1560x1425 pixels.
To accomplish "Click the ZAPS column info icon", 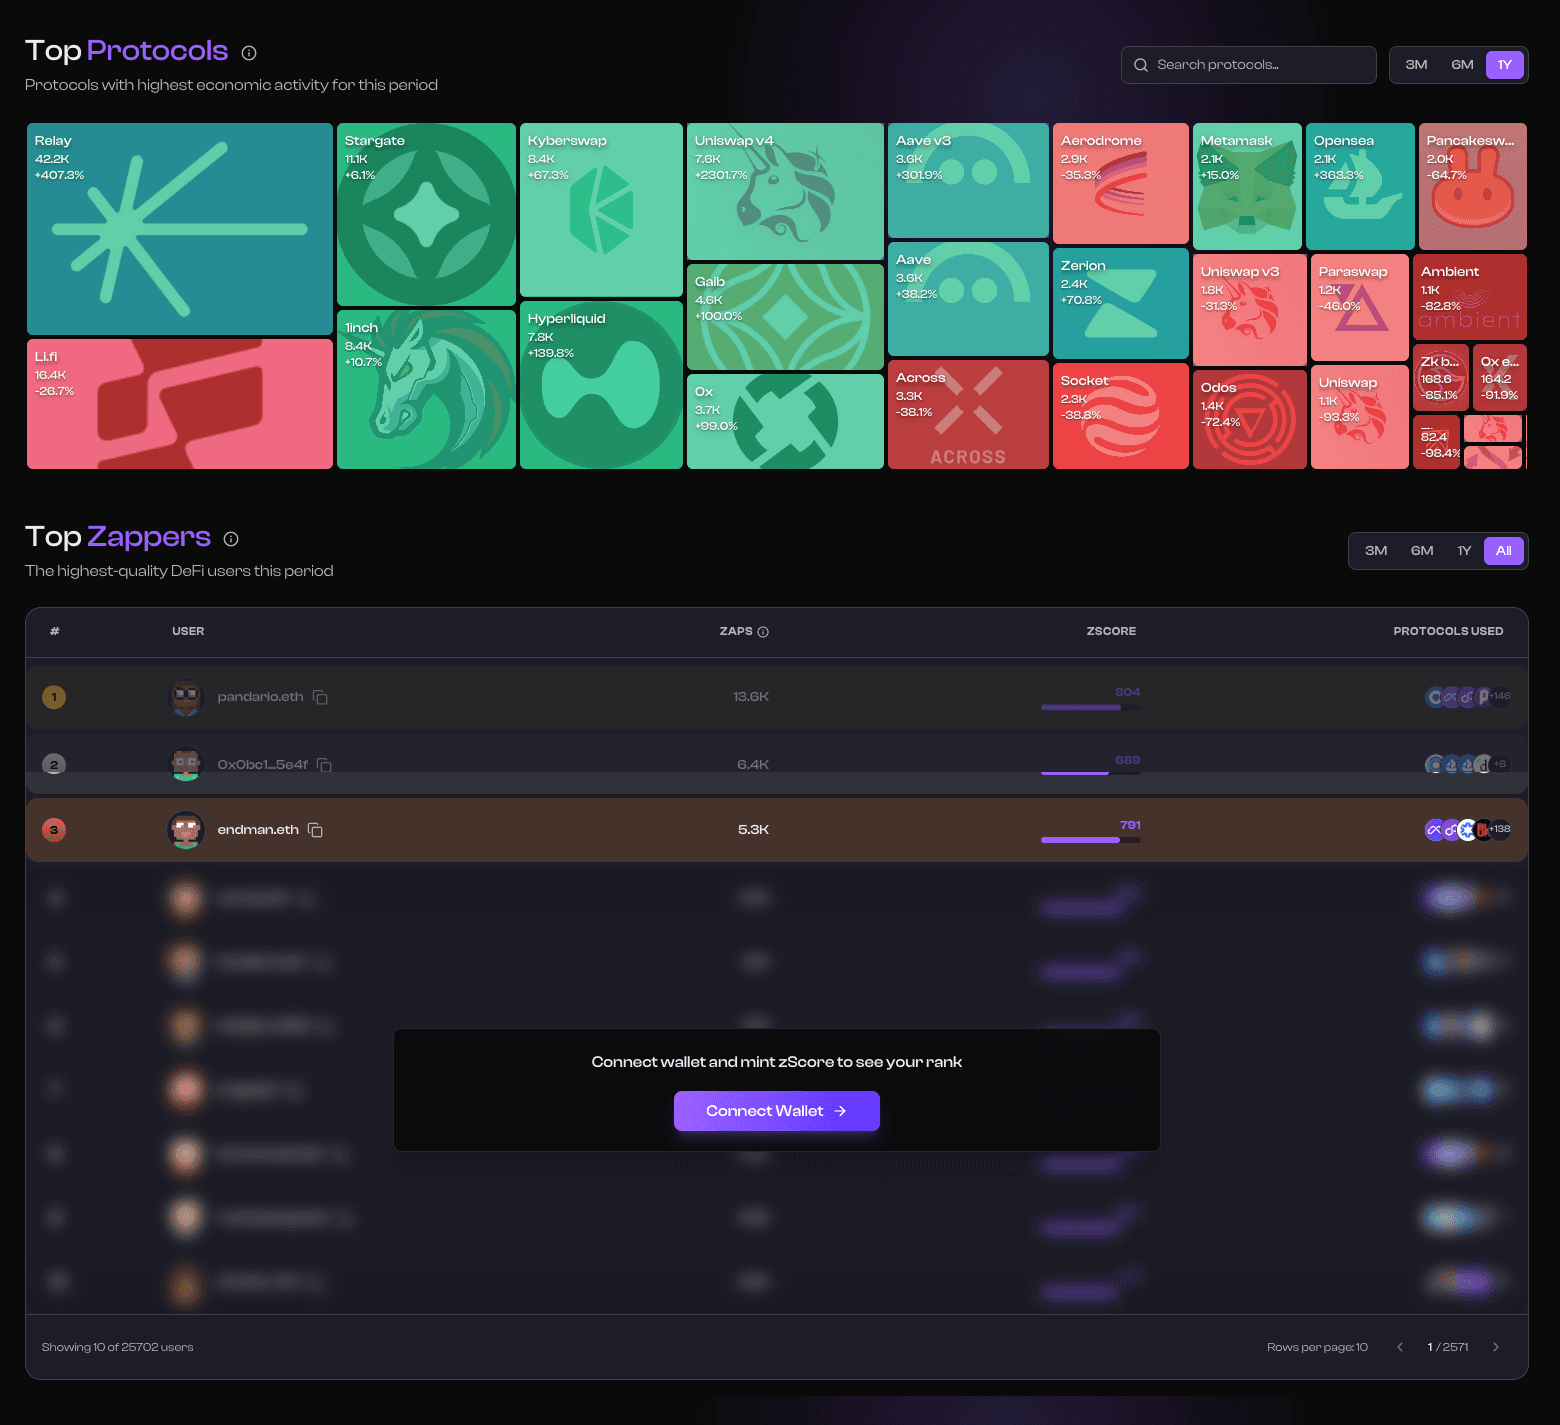I will tap(763, 632).
